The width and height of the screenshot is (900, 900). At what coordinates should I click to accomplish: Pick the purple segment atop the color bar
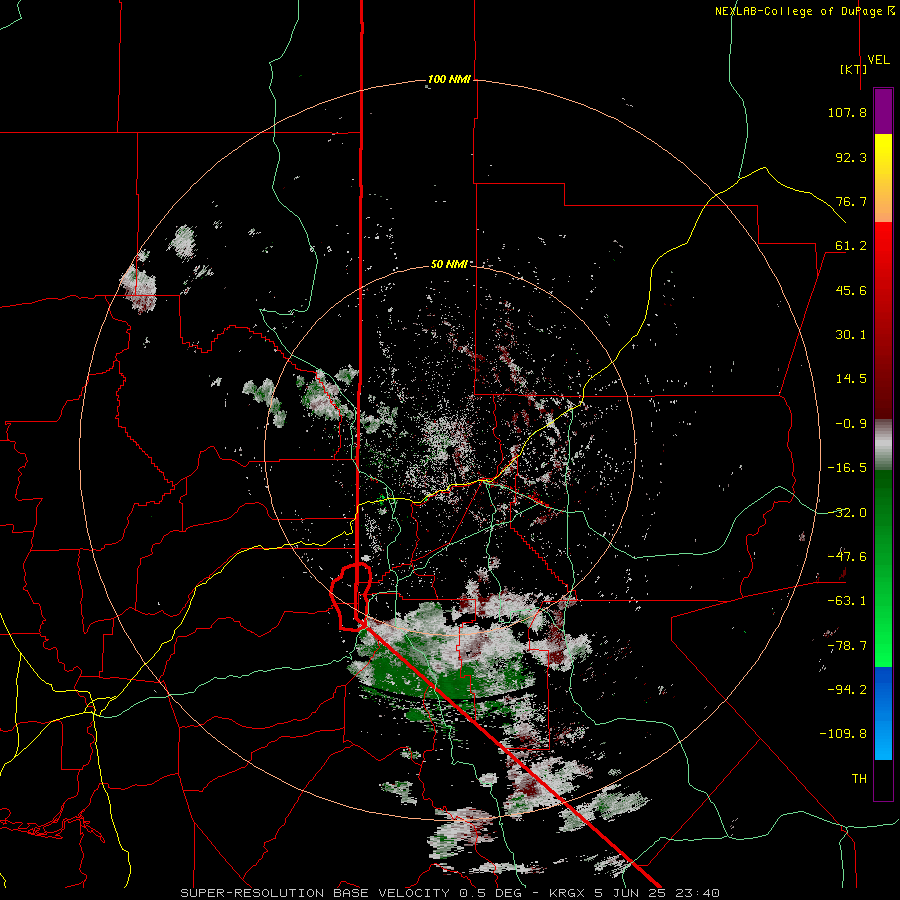[883, 111]
